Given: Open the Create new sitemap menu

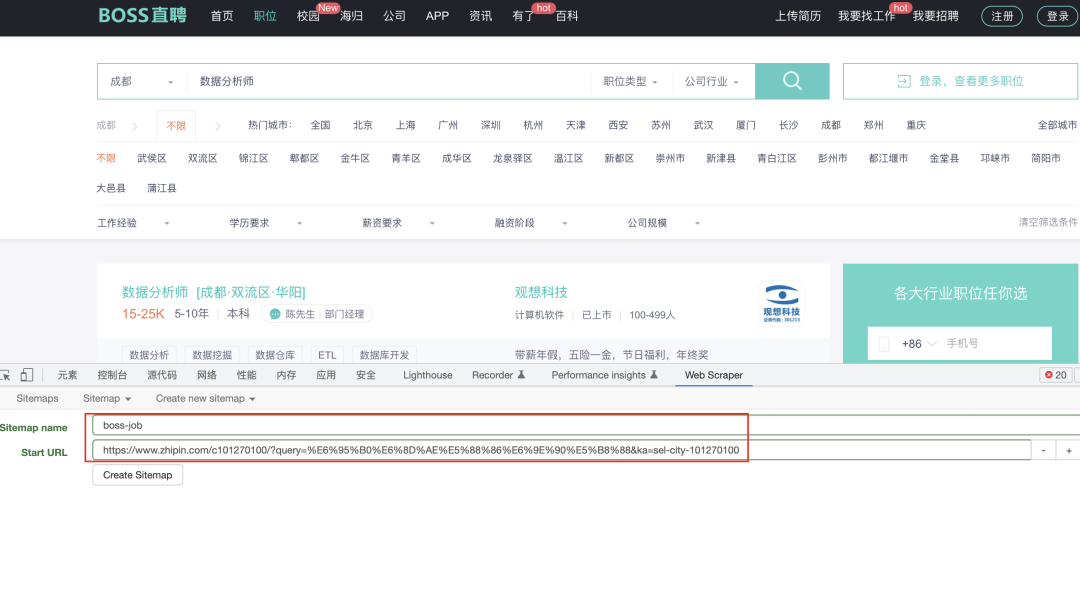Looking at the screenshot, I should click(205, 398).
